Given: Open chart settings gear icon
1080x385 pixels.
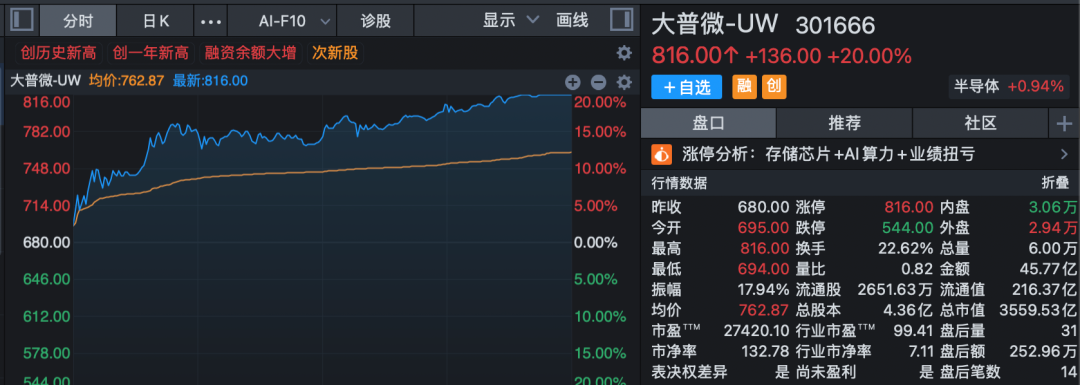Looking at the screenshot, I should [x=624, y=83].
